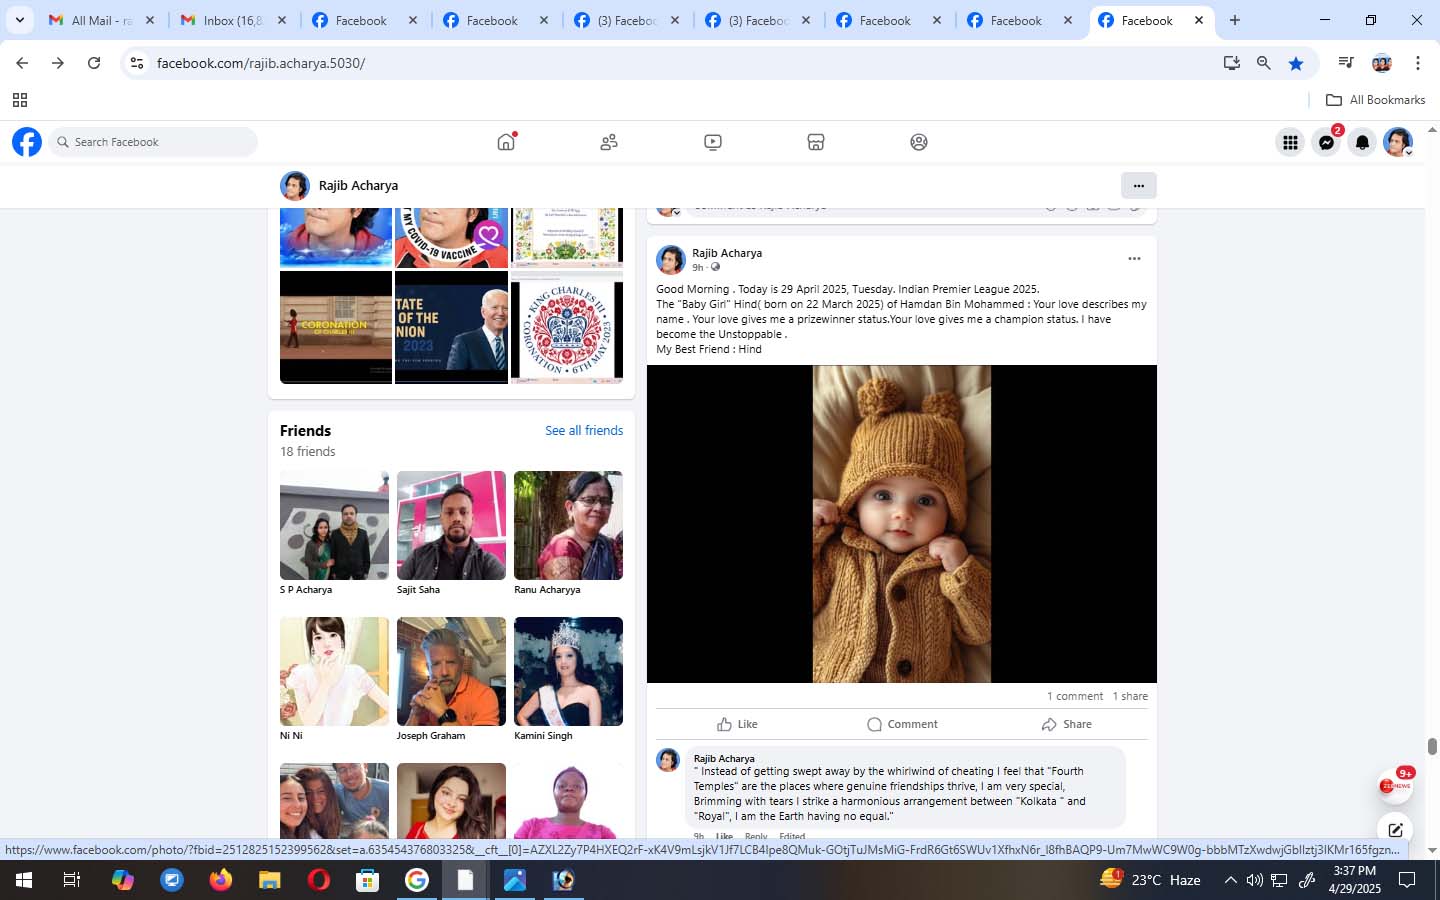This screenshot has height=900, width=1440.
Task: View site information icon in address bar
Action: click(137, 63)
